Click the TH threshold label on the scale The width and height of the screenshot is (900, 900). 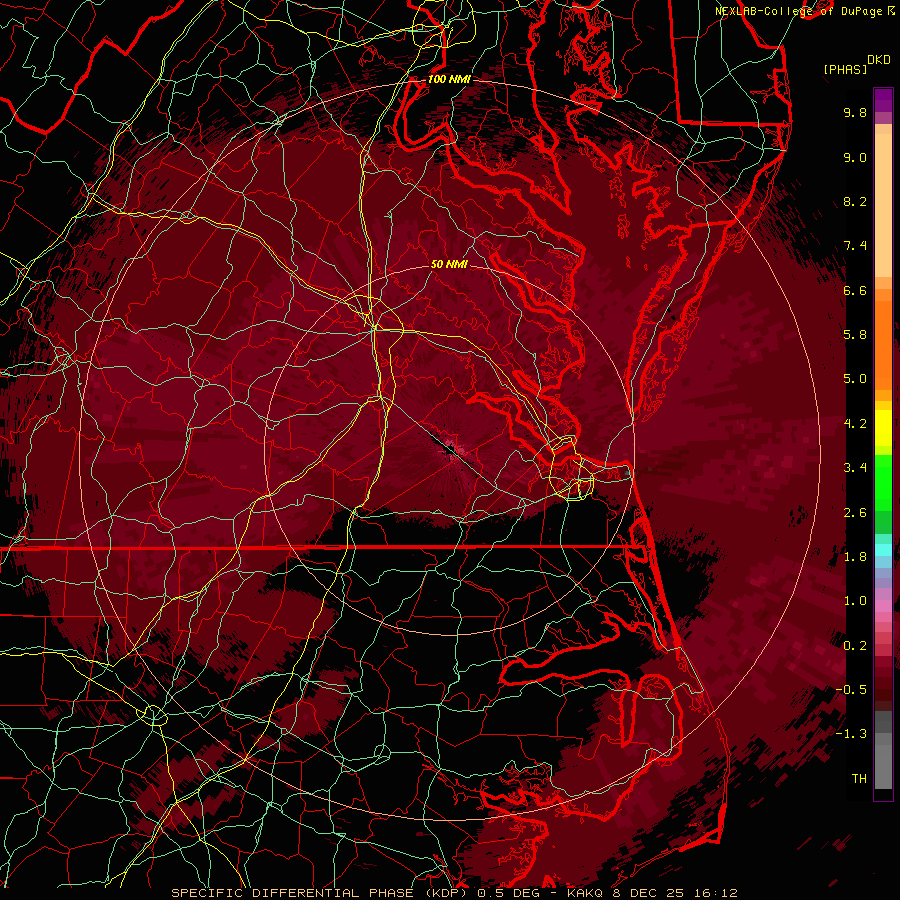(x=859, y=779)
